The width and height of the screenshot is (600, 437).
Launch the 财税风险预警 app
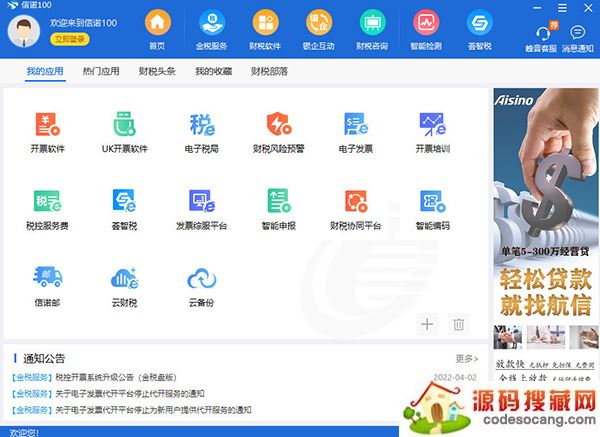(x=279, y=132)
